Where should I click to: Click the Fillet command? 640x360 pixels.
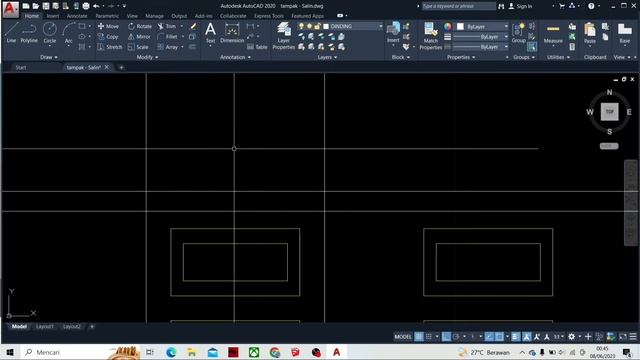tap(168, 37)
